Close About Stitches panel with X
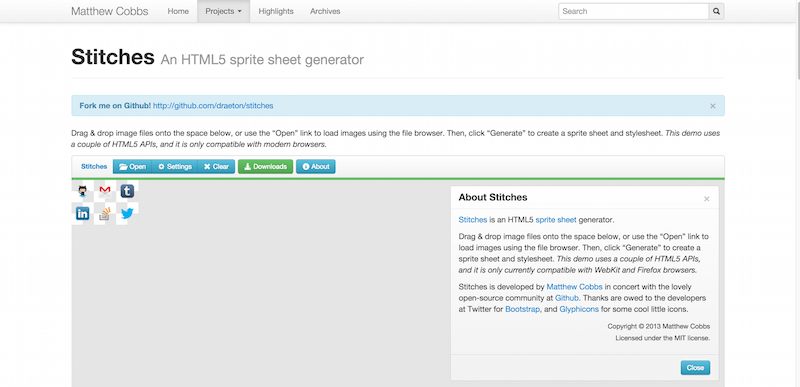The width and height of the screenshot is (800, 387). point(707,199)
